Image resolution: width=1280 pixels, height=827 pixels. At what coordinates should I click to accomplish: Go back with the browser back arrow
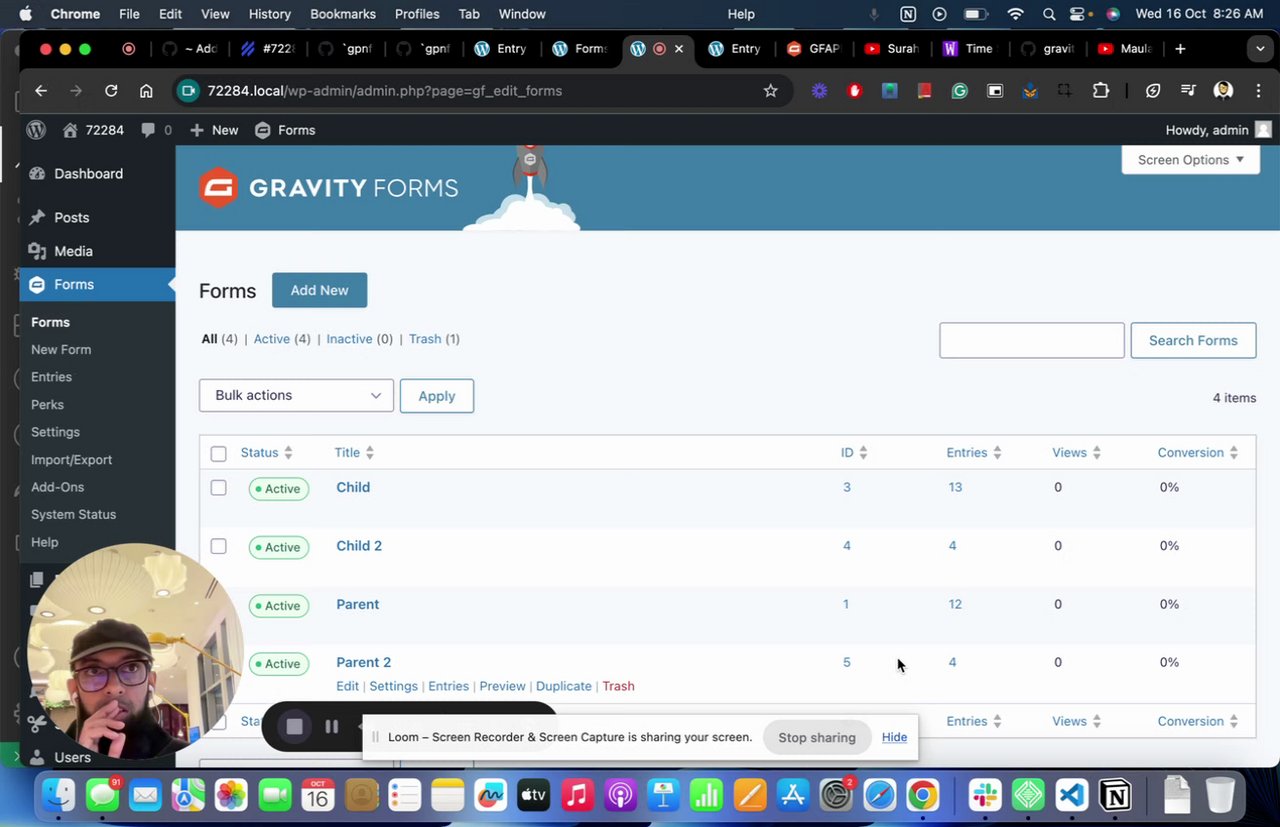point(41,91)
